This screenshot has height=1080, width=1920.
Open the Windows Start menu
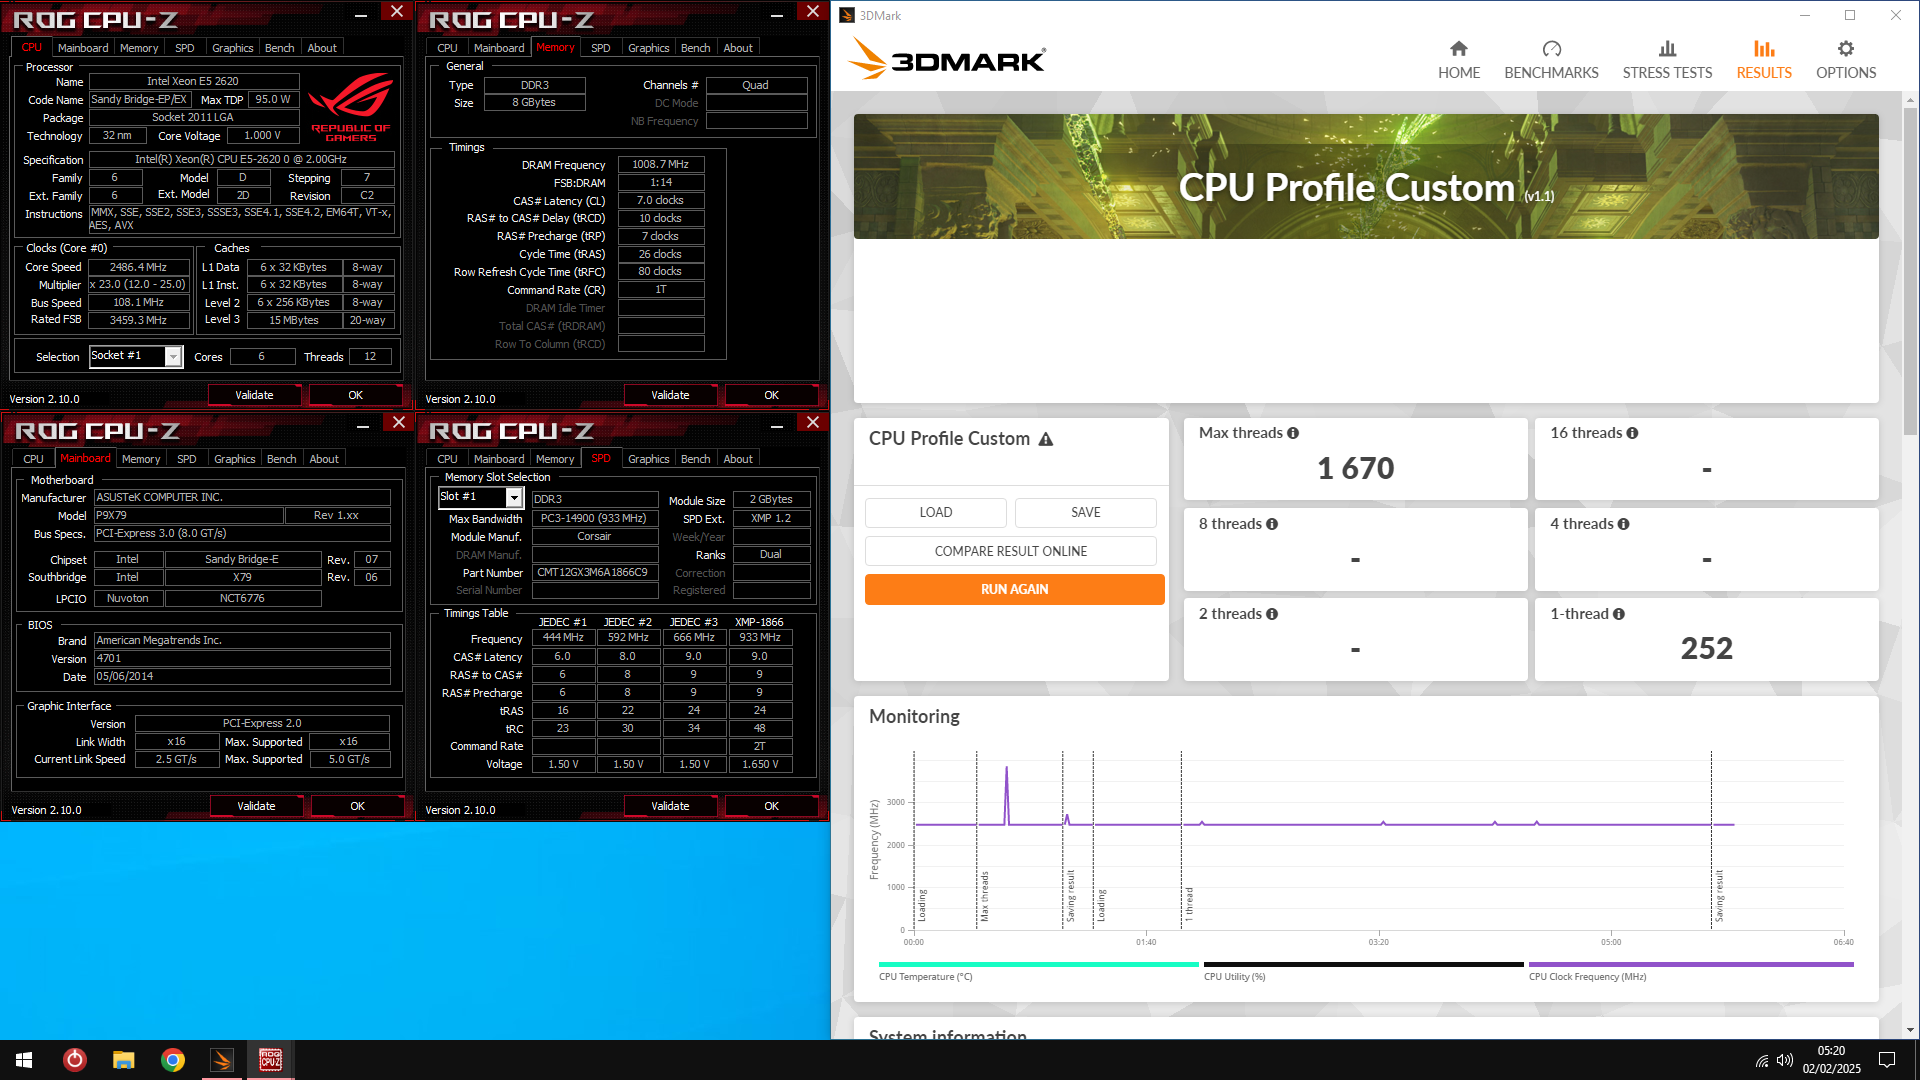coord(24,1060)
